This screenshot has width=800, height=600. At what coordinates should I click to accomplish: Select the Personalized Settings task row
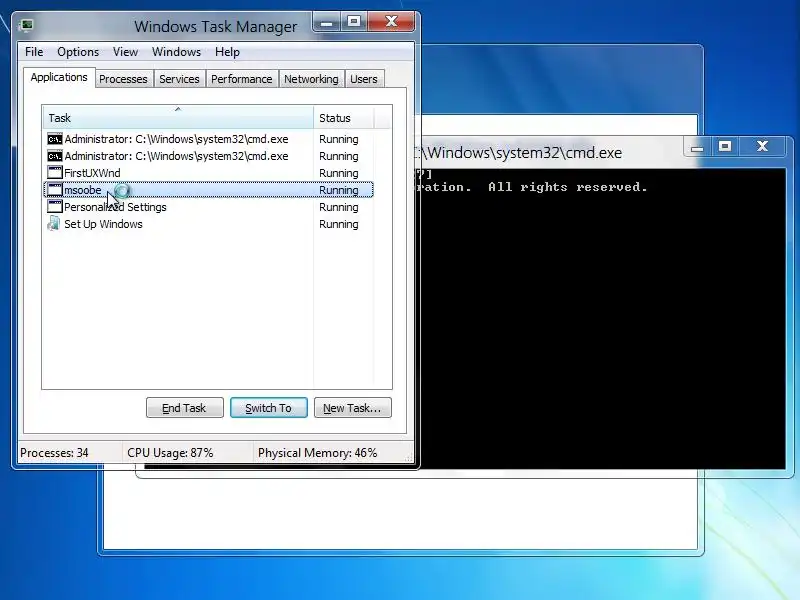(209, 207)
